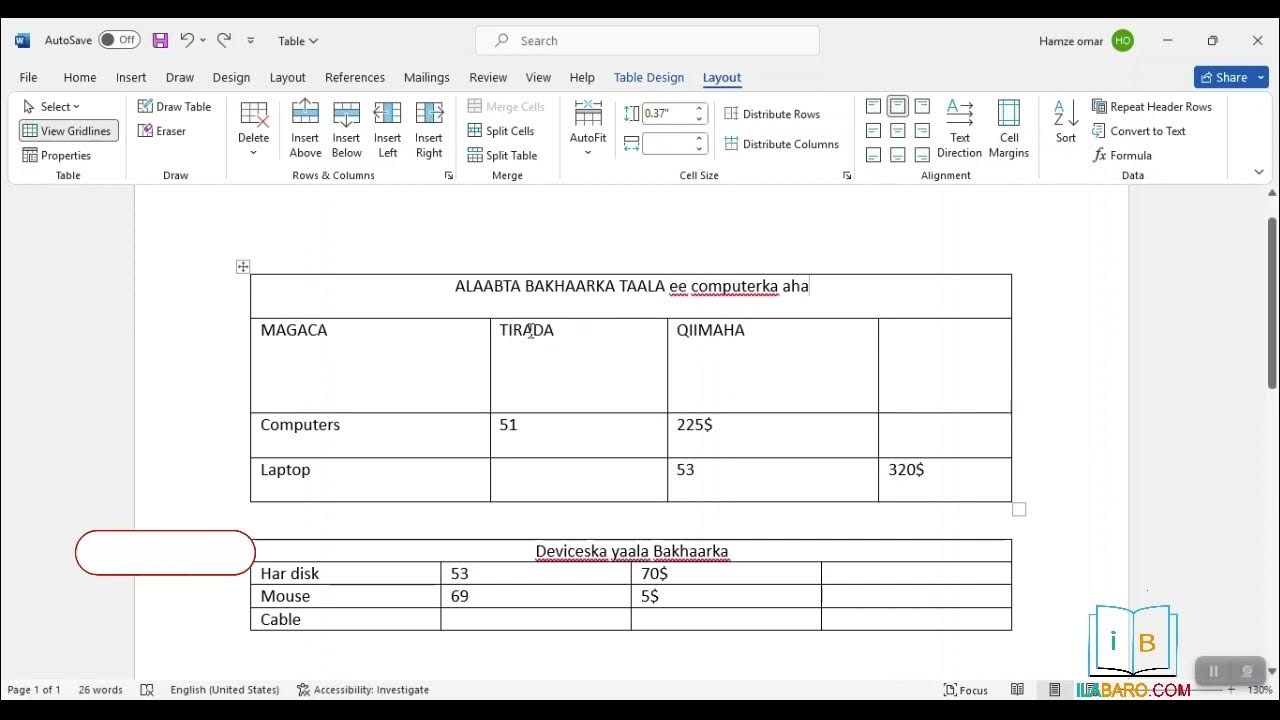Set Align Center Left alignment
The image size is (1280, 720).
[x=873, y=131]
